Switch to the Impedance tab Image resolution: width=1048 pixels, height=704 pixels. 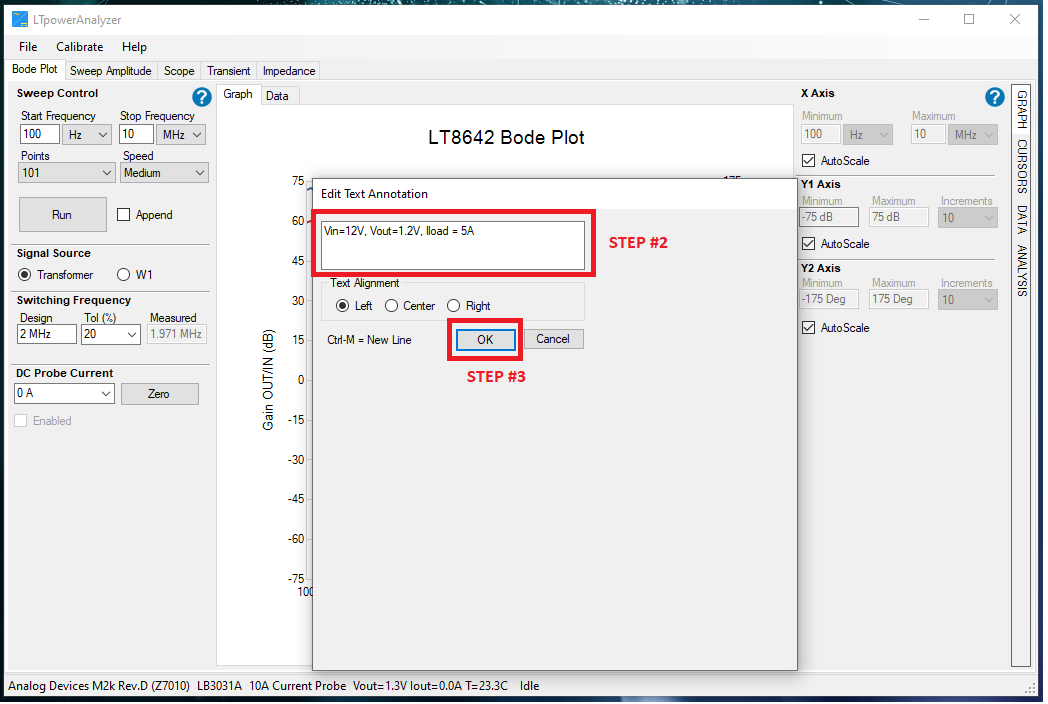289,71
